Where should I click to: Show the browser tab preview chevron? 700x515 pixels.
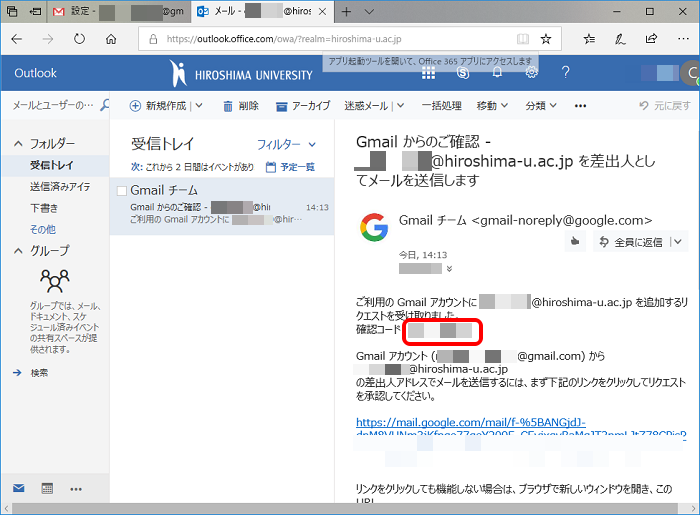click(x=369, y=12)
